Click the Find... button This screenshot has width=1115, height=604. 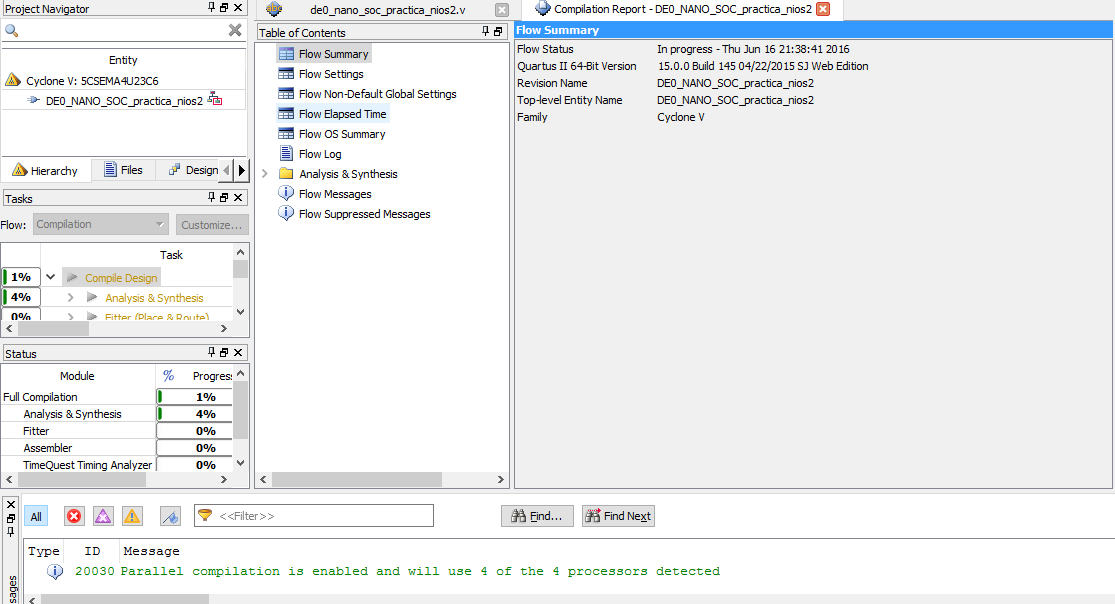point(537,516)
